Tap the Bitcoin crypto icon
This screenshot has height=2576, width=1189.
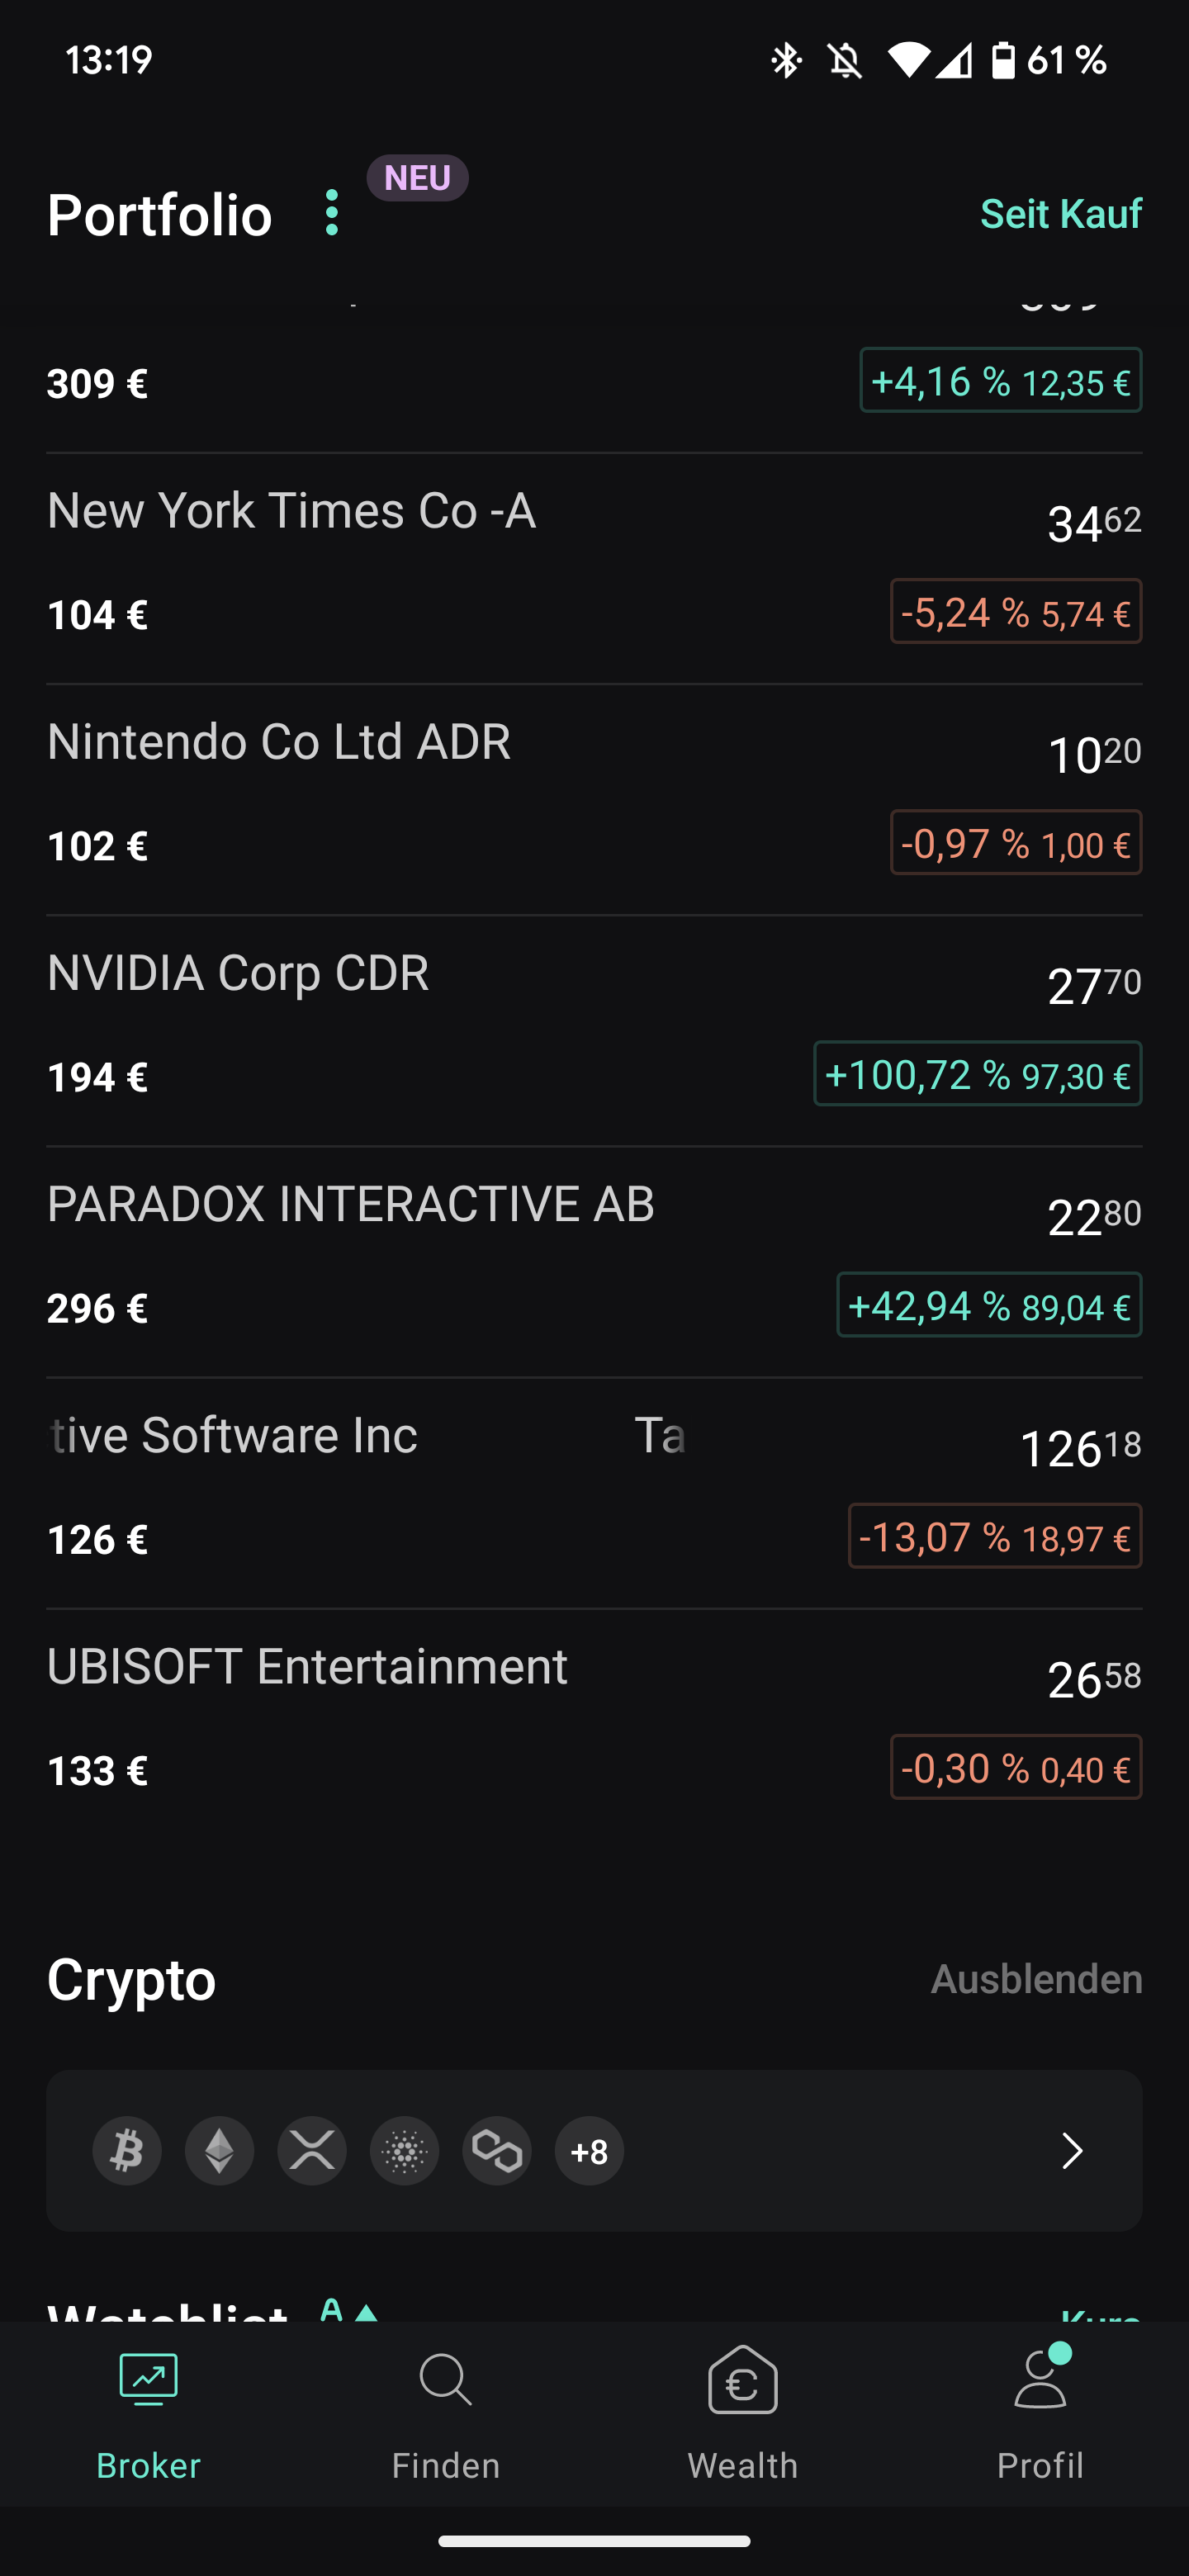127,2150
